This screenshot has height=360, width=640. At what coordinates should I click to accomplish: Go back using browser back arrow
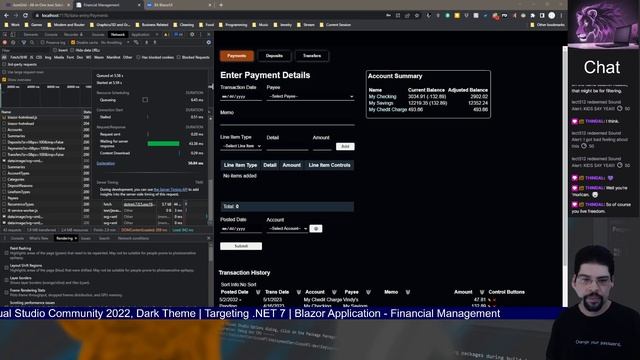[7, 16]
